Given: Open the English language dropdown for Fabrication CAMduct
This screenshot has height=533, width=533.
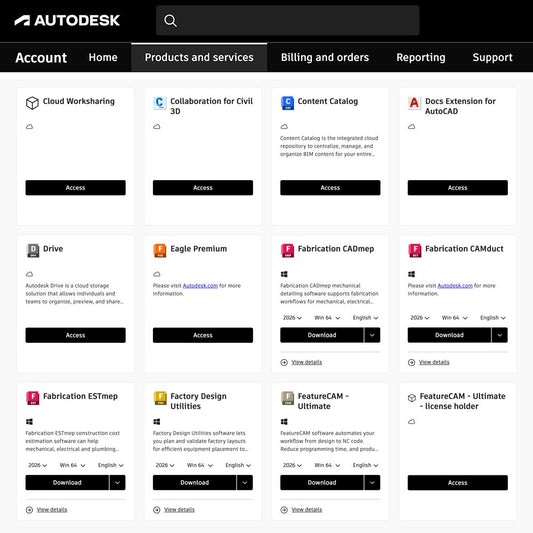Looking at the screenshot, I should [x=493, y=318].
